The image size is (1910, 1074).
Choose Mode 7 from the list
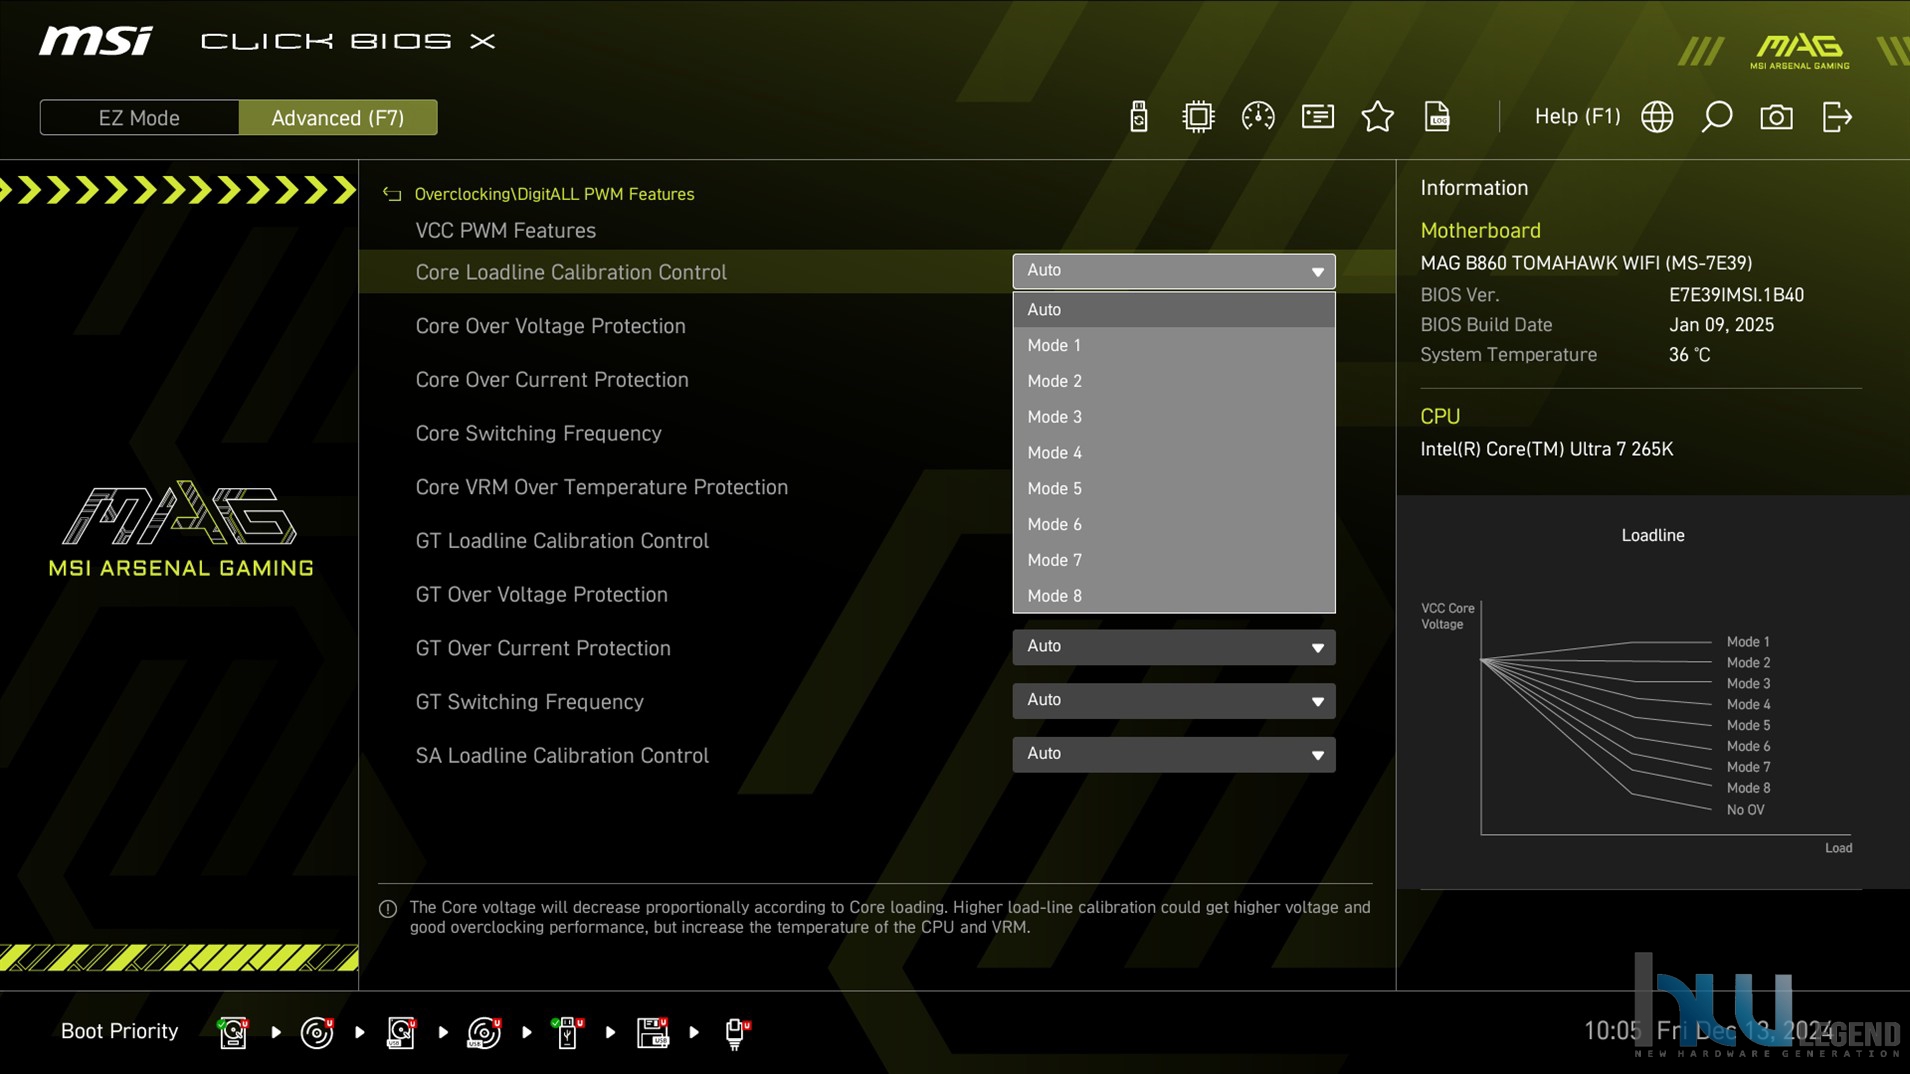click(x=1174, y=560)
